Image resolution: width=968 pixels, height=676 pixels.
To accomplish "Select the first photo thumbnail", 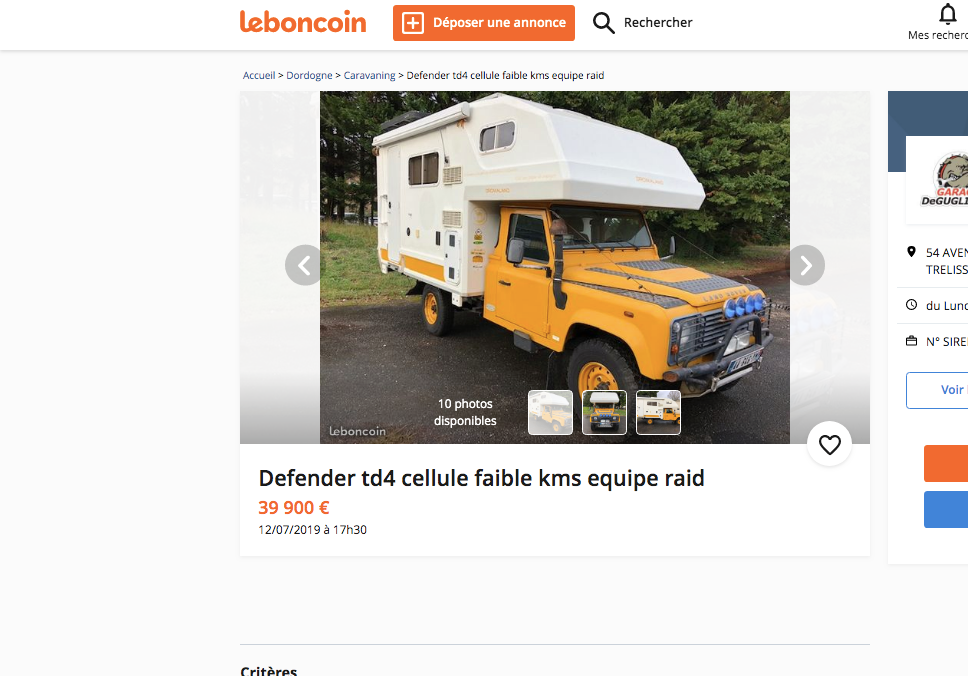I will click(550, 412).
